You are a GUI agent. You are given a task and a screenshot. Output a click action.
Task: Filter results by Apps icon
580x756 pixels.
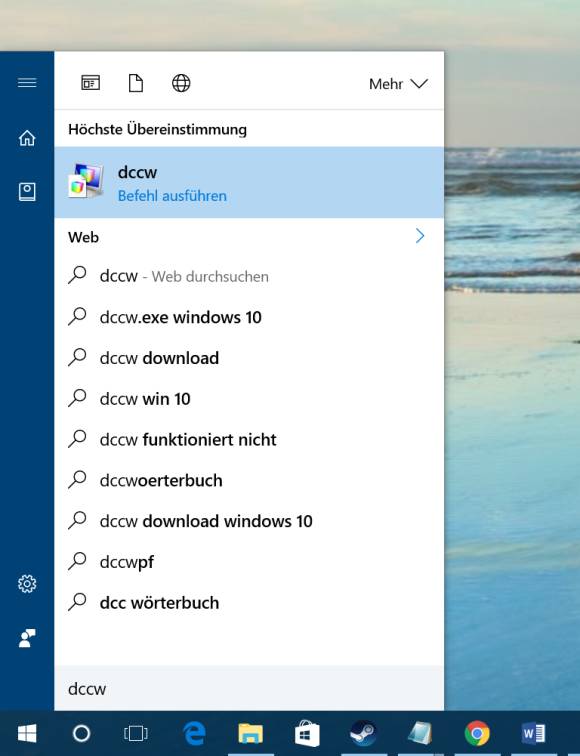(x=91, y=83)
